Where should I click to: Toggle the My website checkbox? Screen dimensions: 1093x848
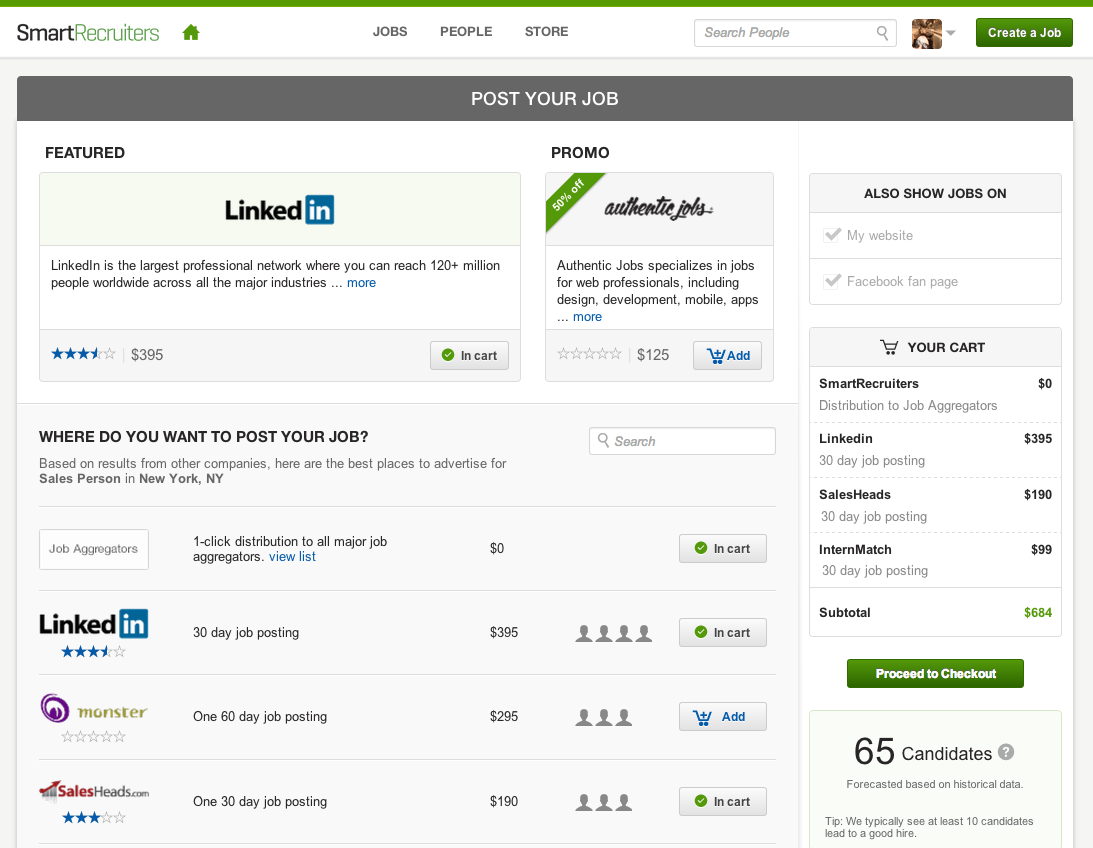[x=832, y=235]
